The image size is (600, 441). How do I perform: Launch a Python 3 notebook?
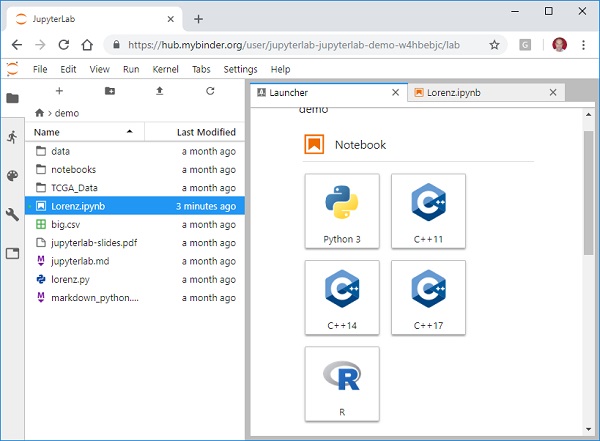(342, 211)
